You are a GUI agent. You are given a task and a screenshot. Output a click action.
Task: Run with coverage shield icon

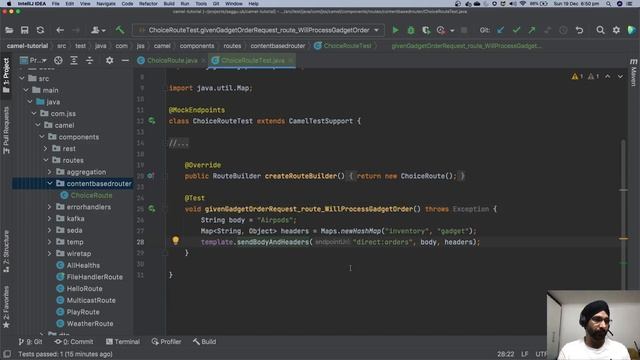click(x=426, y=30)
